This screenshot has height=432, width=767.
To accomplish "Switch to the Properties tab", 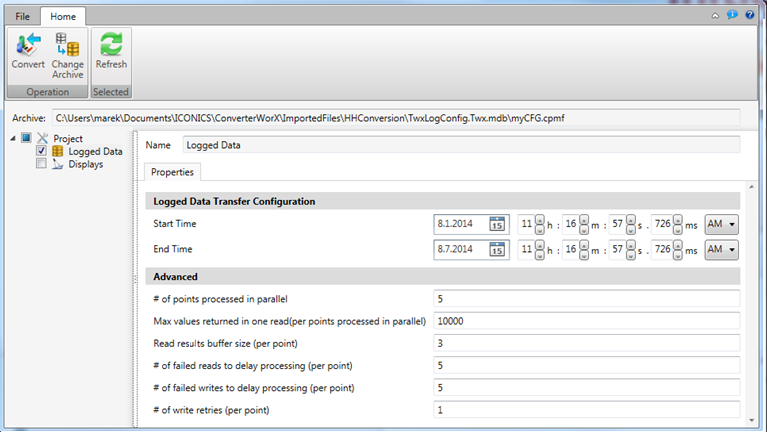I will pyautogui.click(x=173, y=172).
